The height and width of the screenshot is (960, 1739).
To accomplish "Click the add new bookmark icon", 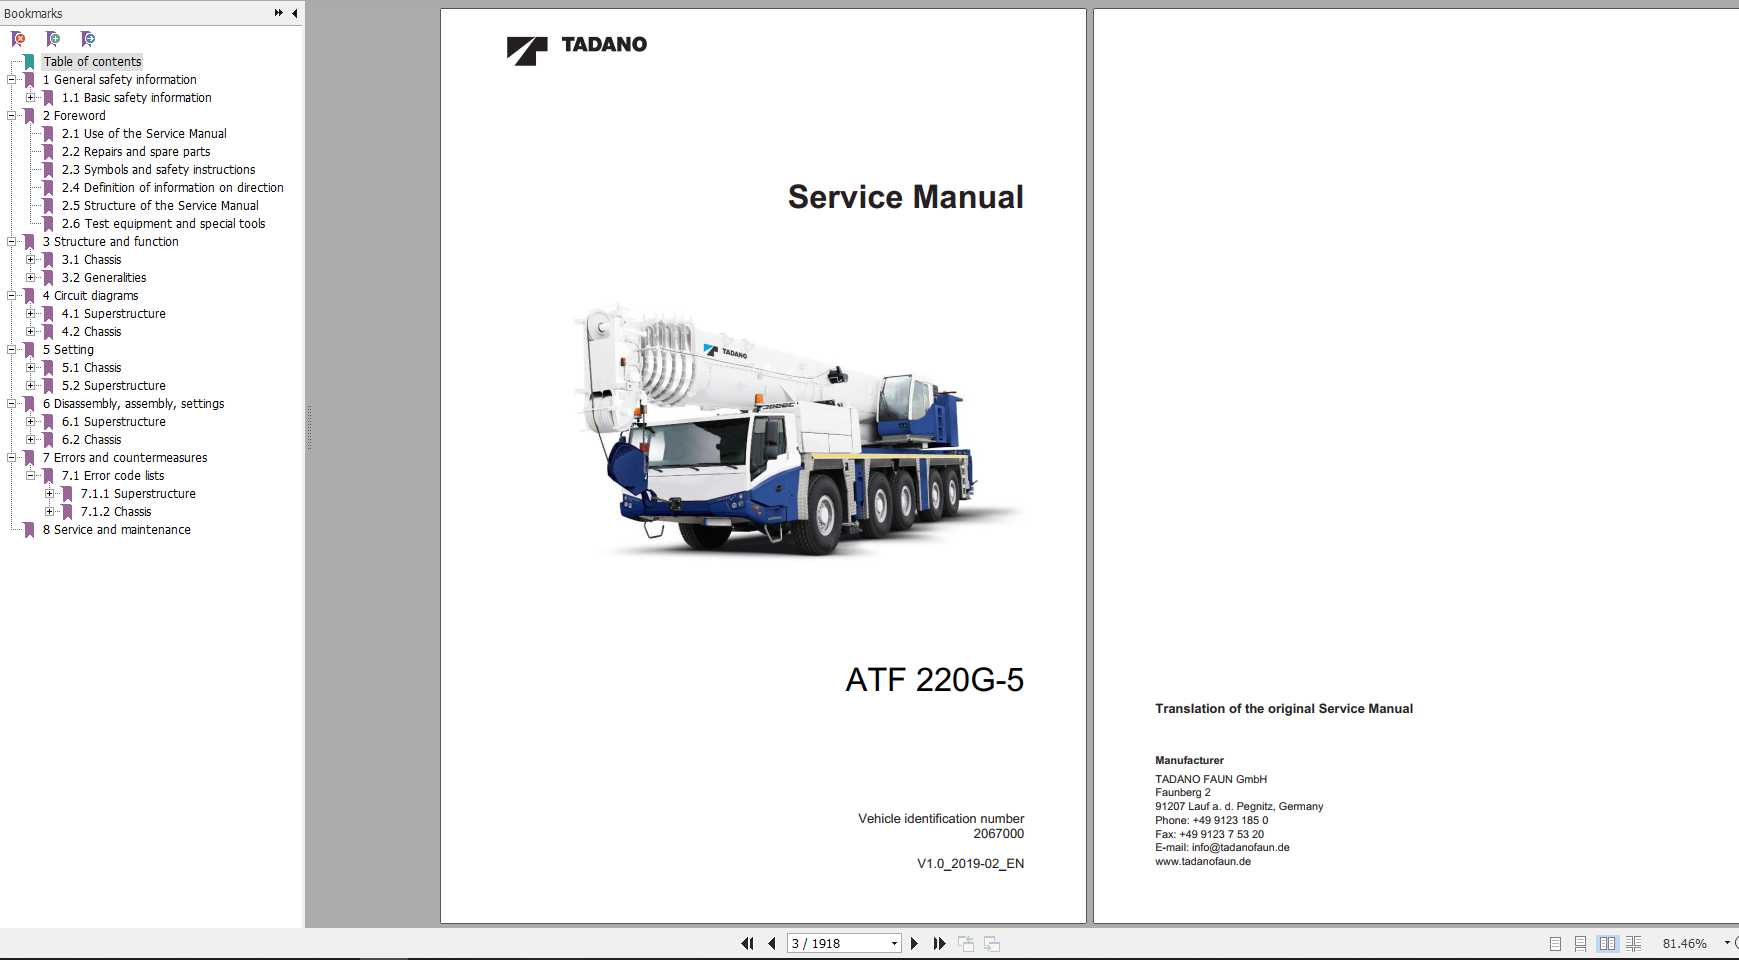I will [53, 39].
